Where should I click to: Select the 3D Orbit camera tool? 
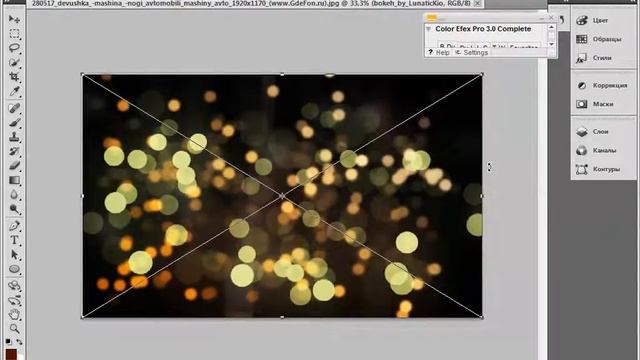14,300
